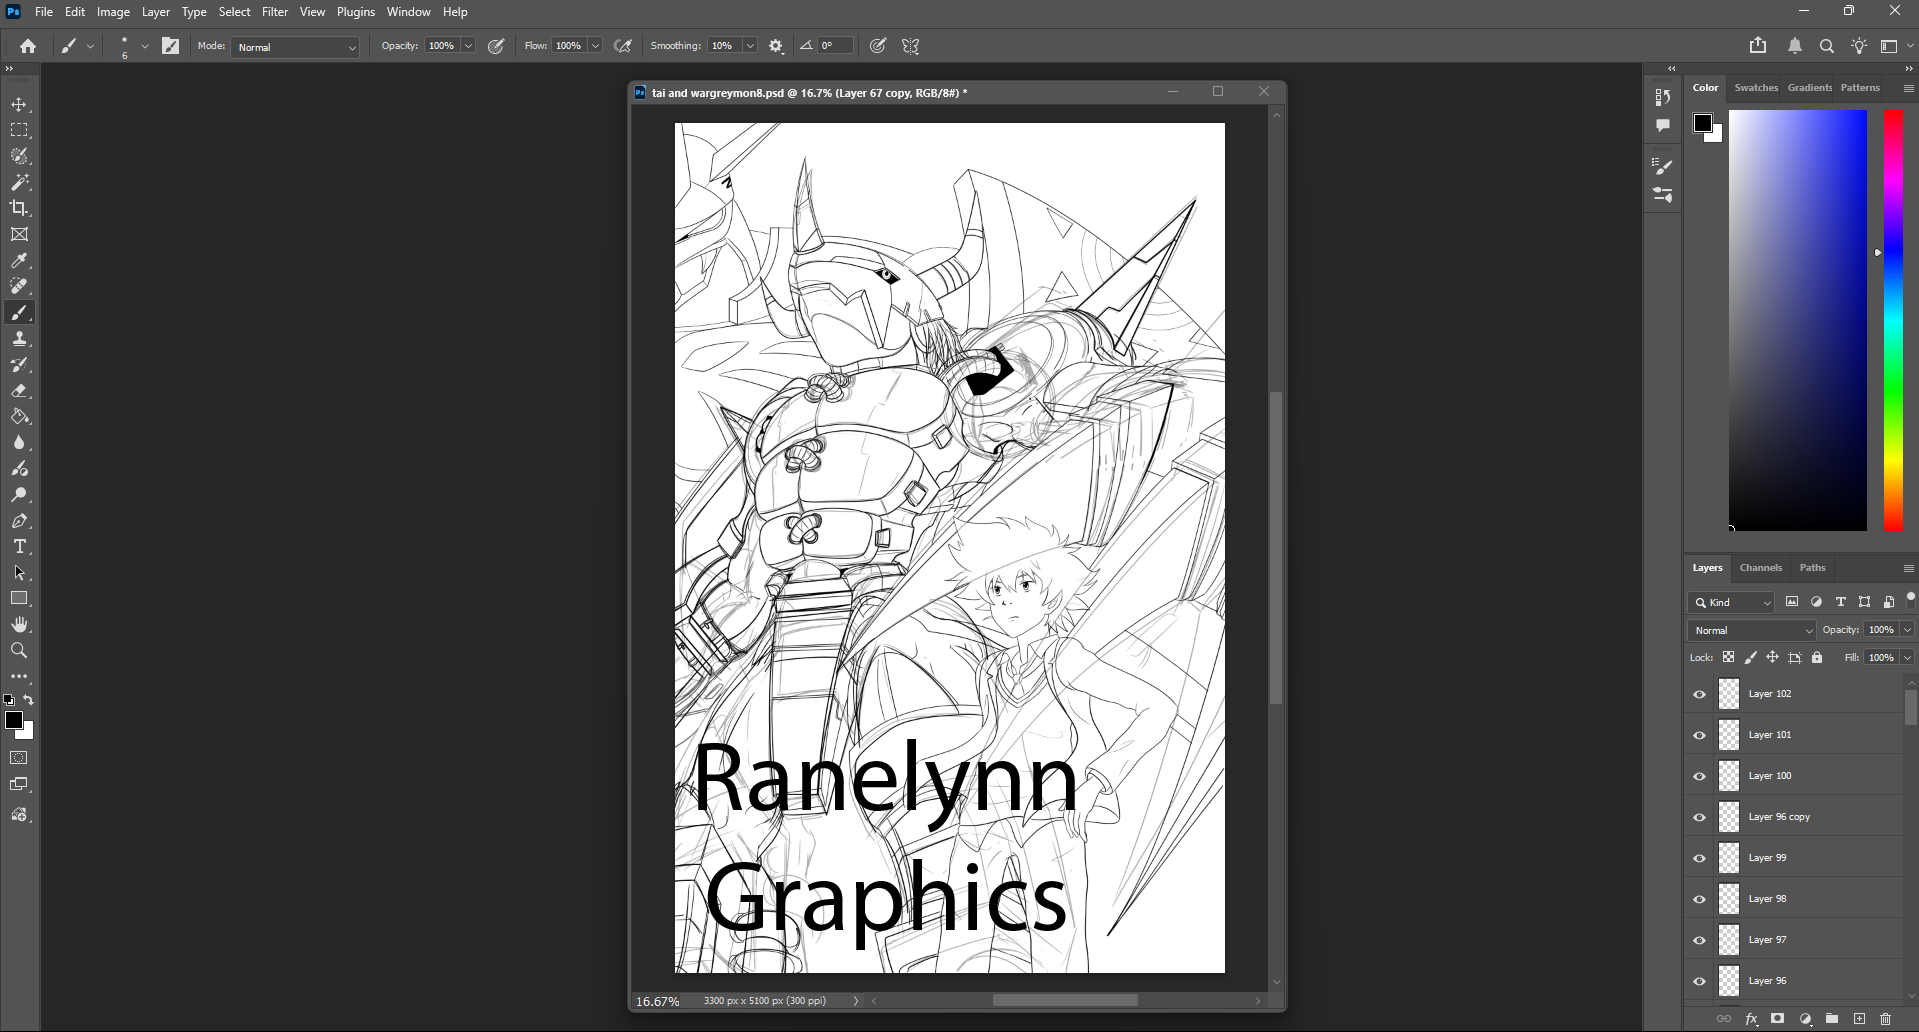This screenshot has width=1919, height=1032.
Task: Select the Eraser tool
Action: [19, 391]
